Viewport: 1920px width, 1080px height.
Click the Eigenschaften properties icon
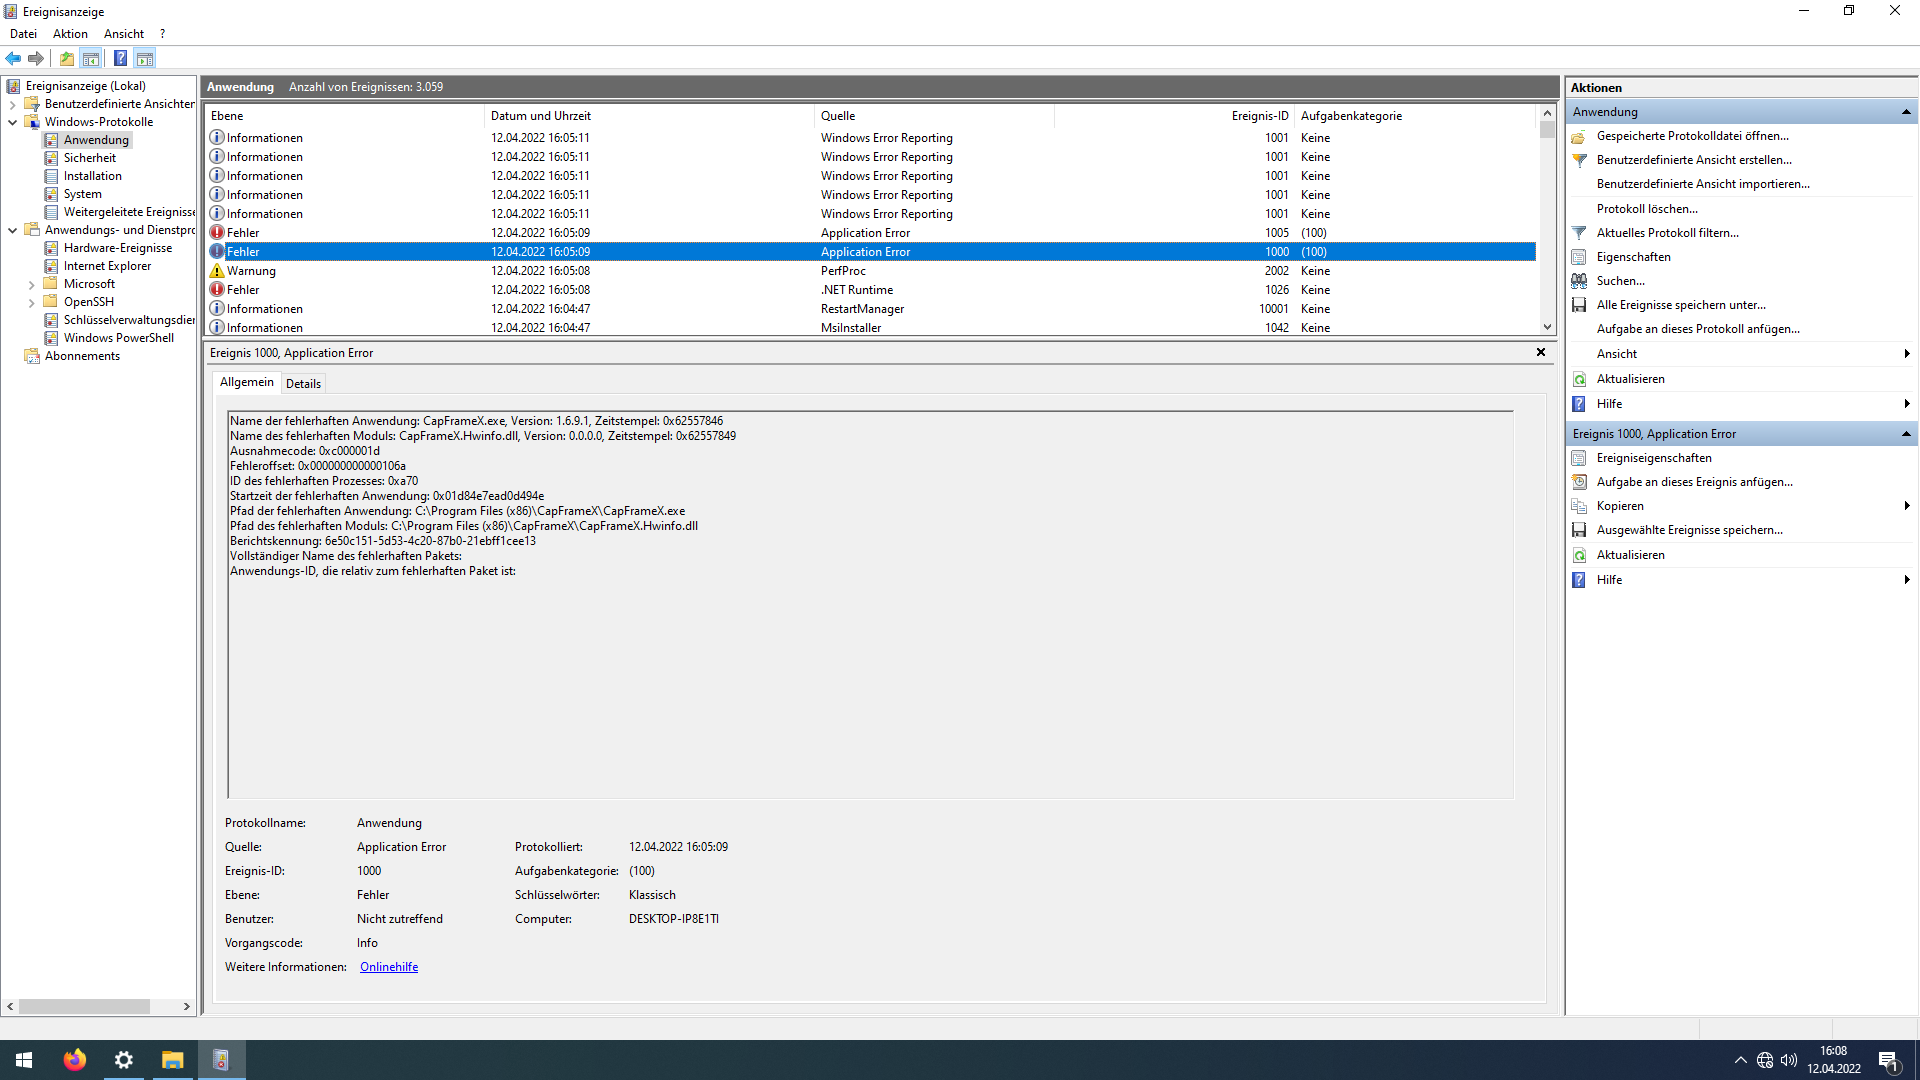pyautogui.click(x=1579, y=257)
